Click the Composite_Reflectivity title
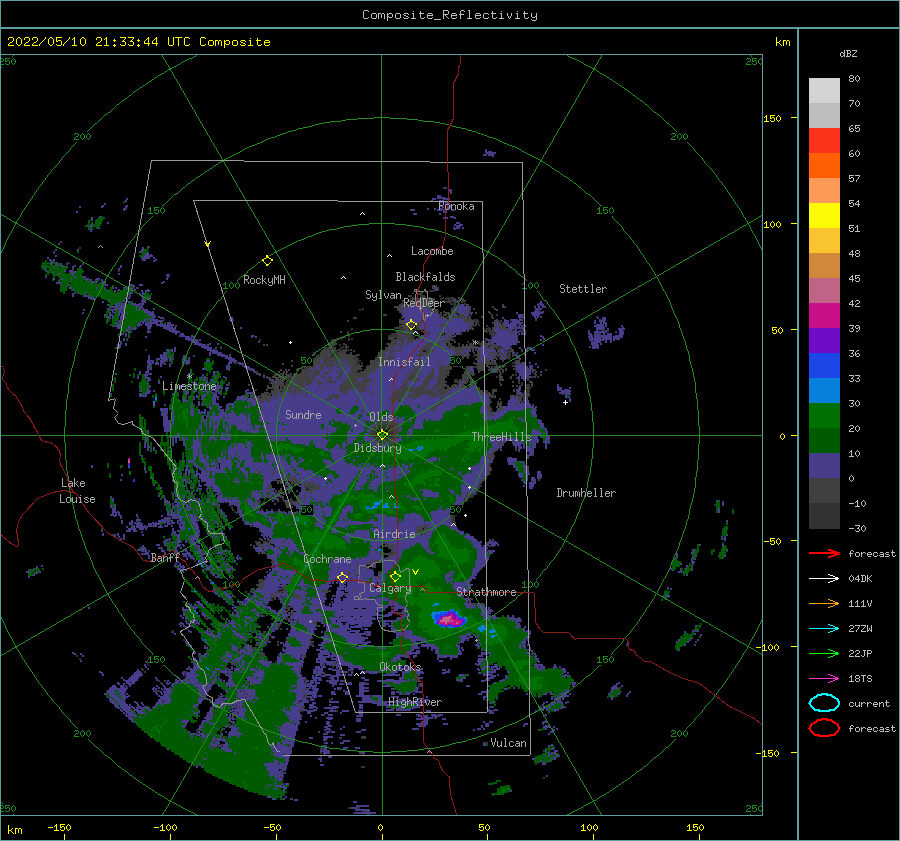 click(450, 15)
